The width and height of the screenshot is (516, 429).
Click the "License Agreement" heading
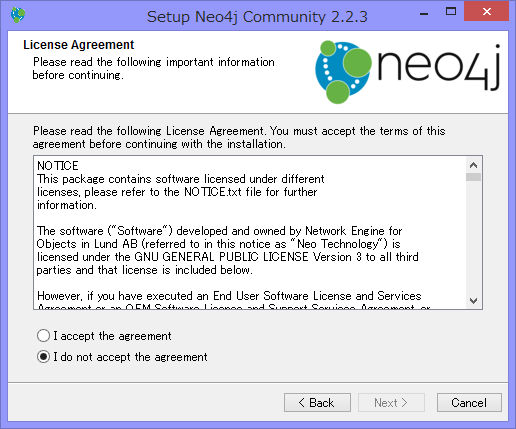79,45
